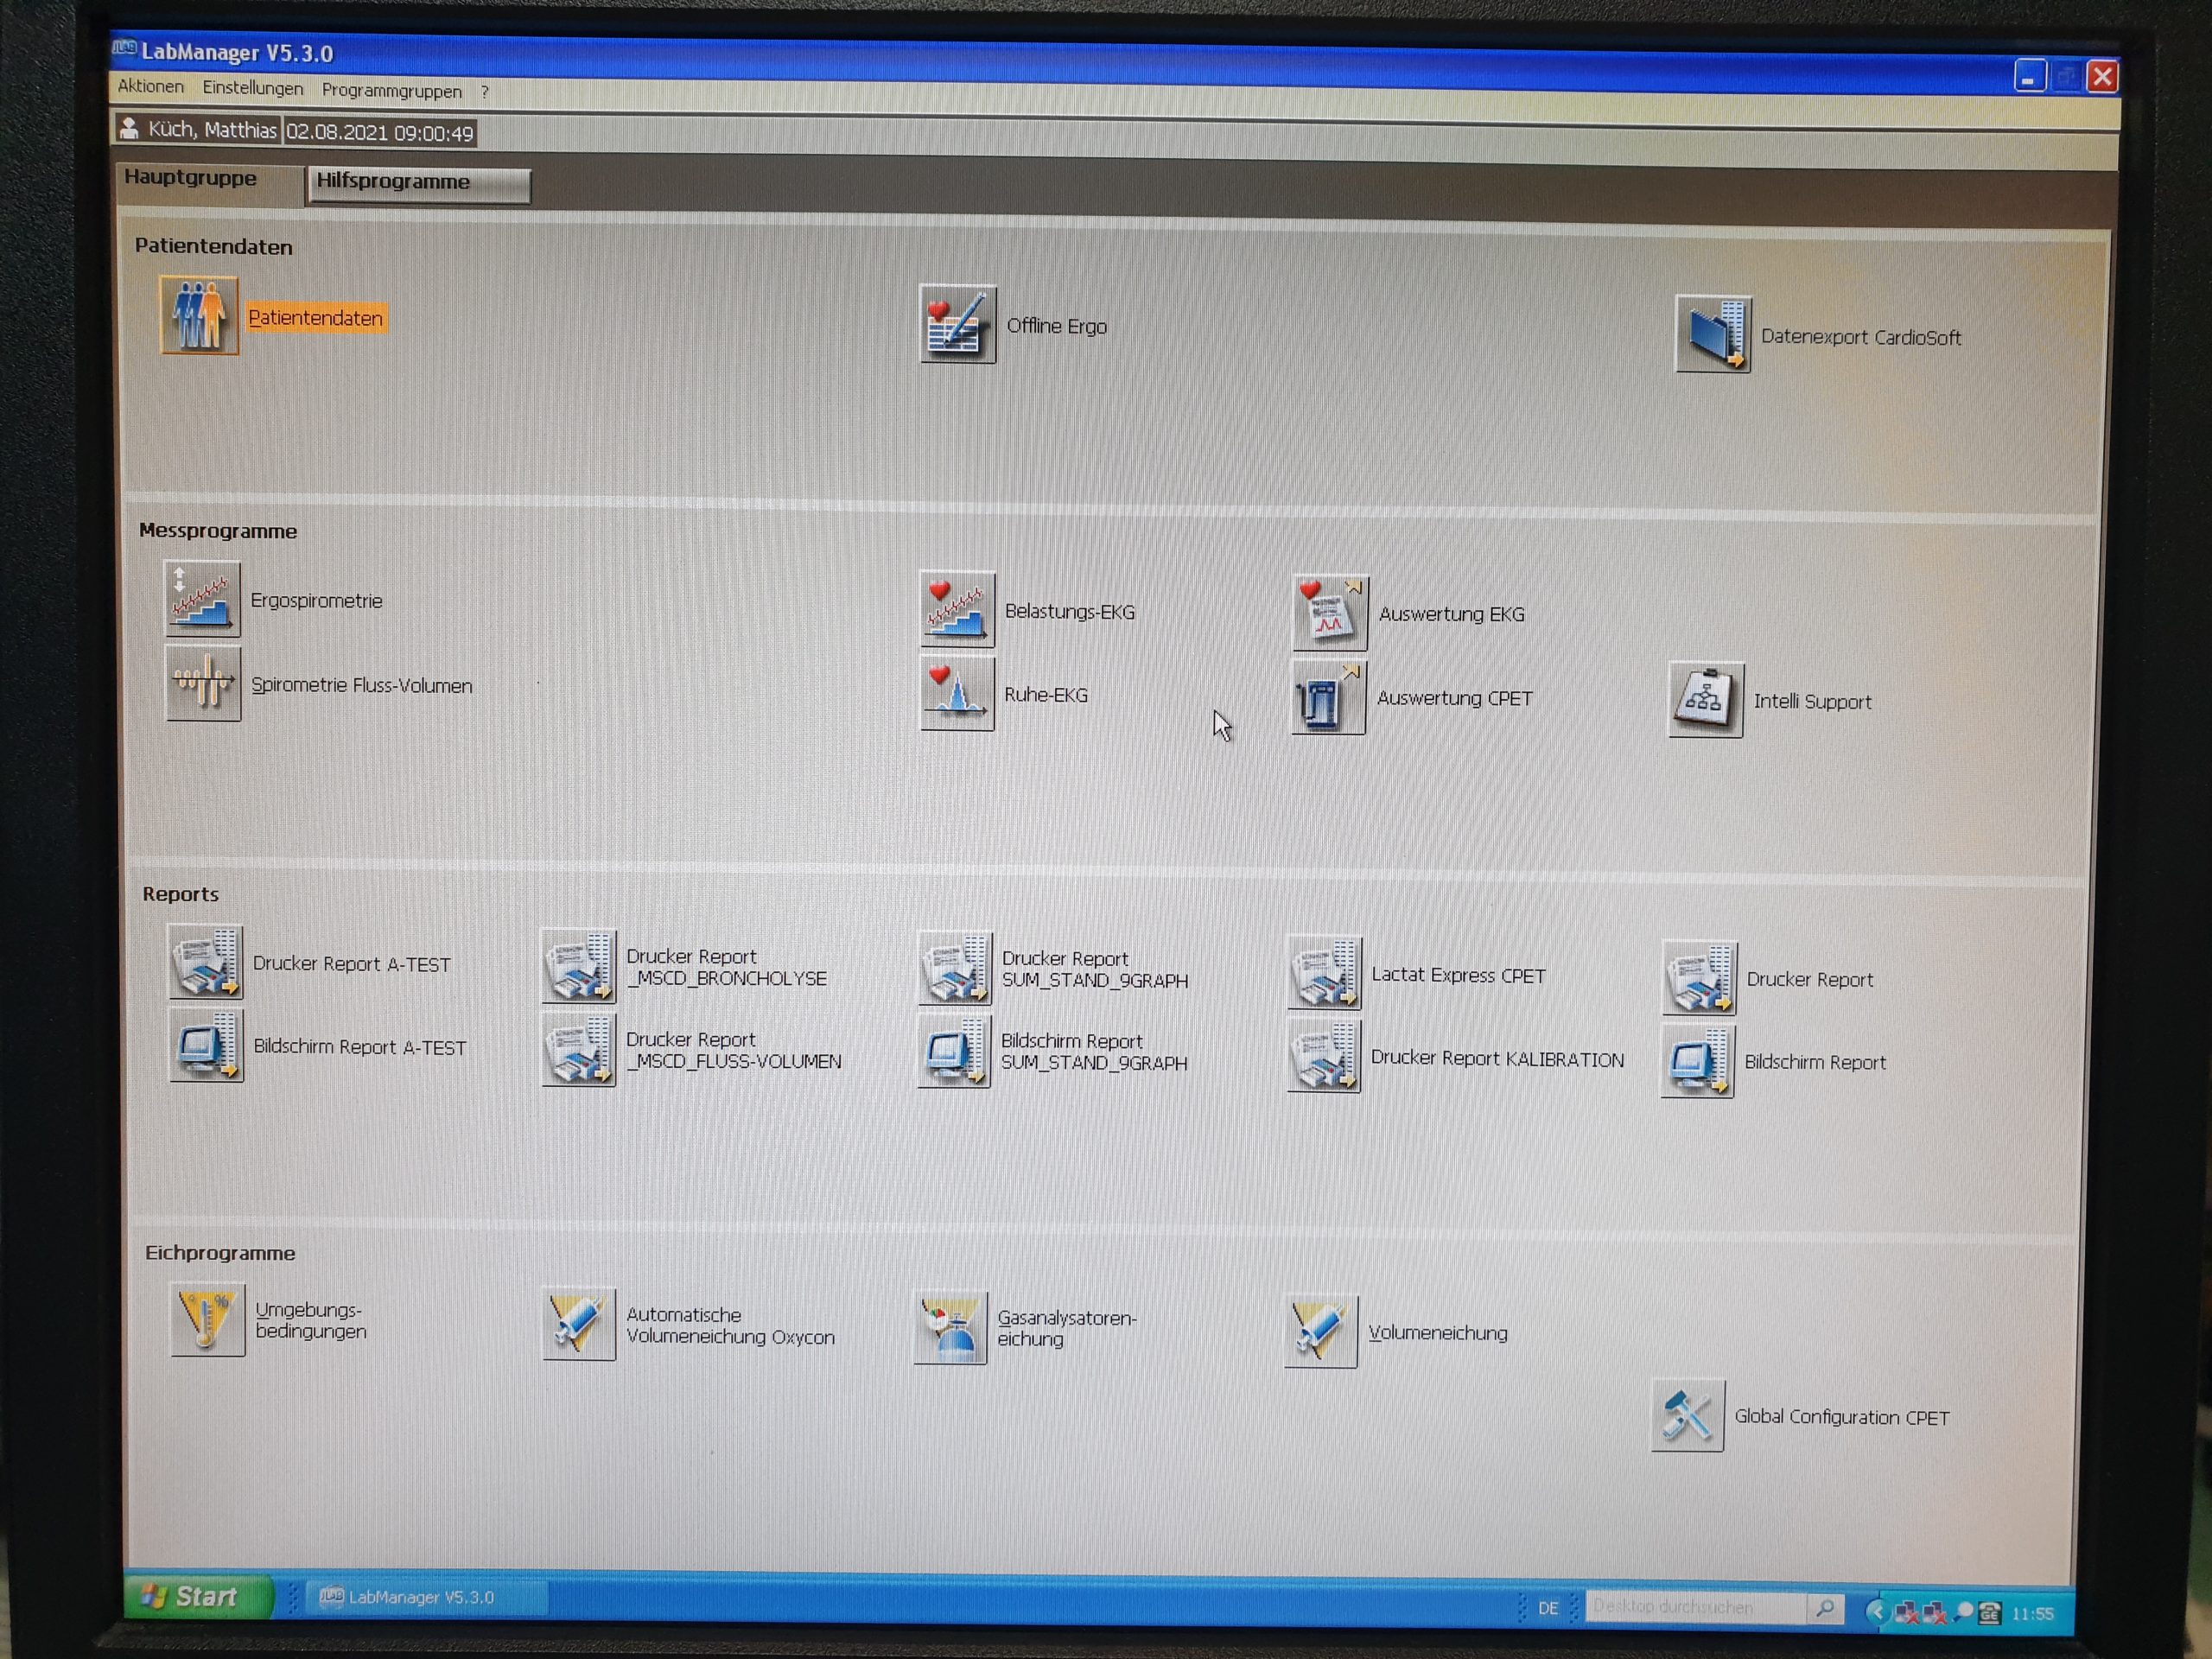Screen dimensions: 2212x1659
Task: Open Umgebungsbedingungen icon
Action: tap(207, 1319)
